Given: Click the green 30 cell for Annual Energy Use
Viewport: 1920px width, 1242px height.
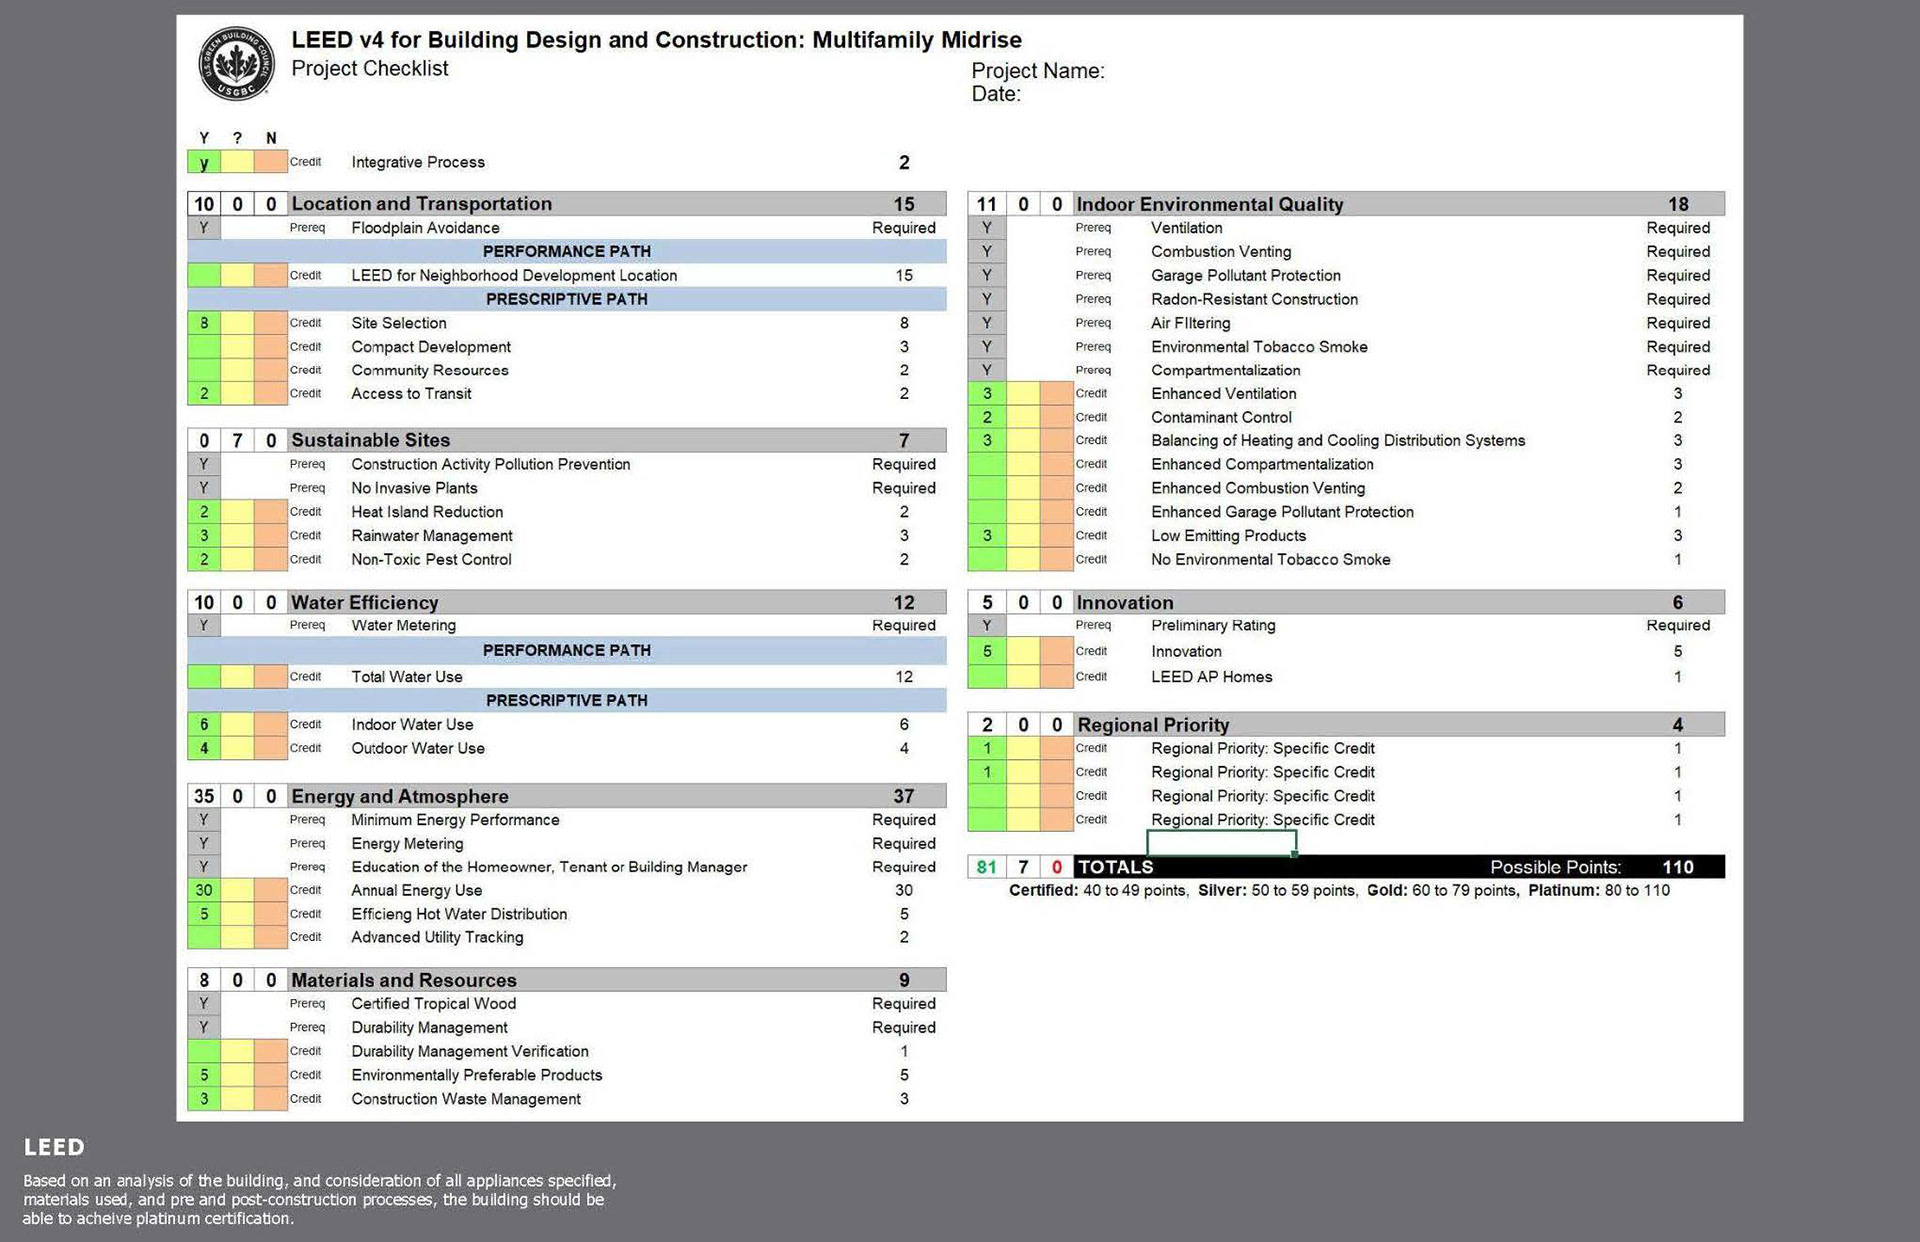Looking at the screenshot, I should [x=204, y=890].
